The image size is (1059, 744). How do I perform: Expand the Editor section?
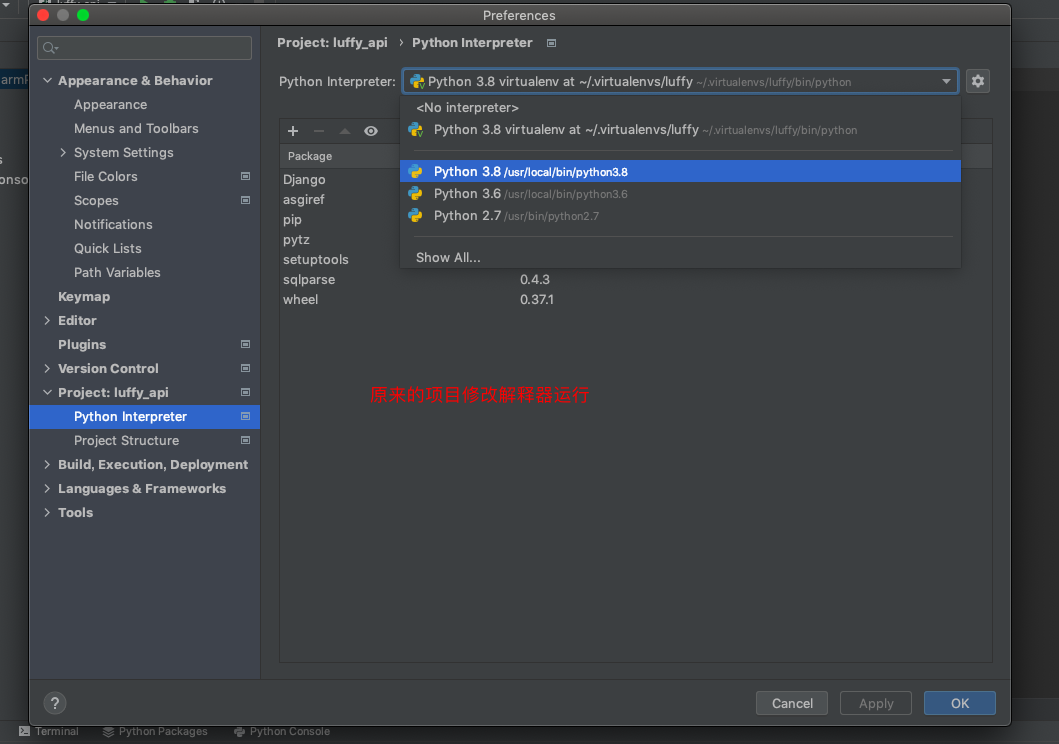point(47,321)
